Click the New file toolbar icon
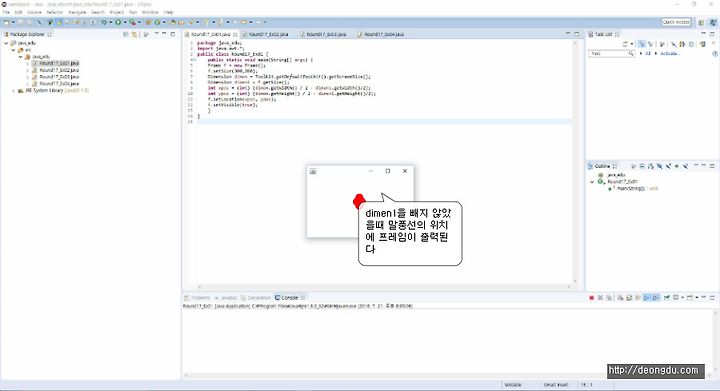The image size is (720, 391). tap(6, 22)
